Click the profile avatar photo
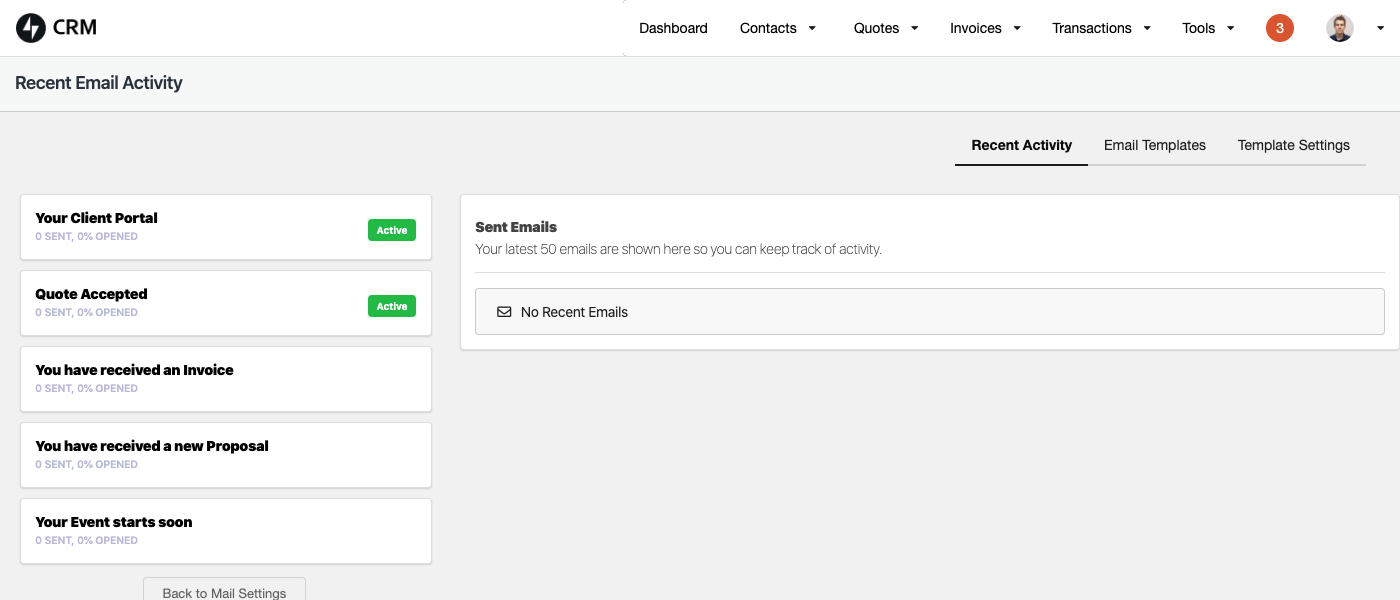This screenshot has width=1400, height=600. 1339,27
